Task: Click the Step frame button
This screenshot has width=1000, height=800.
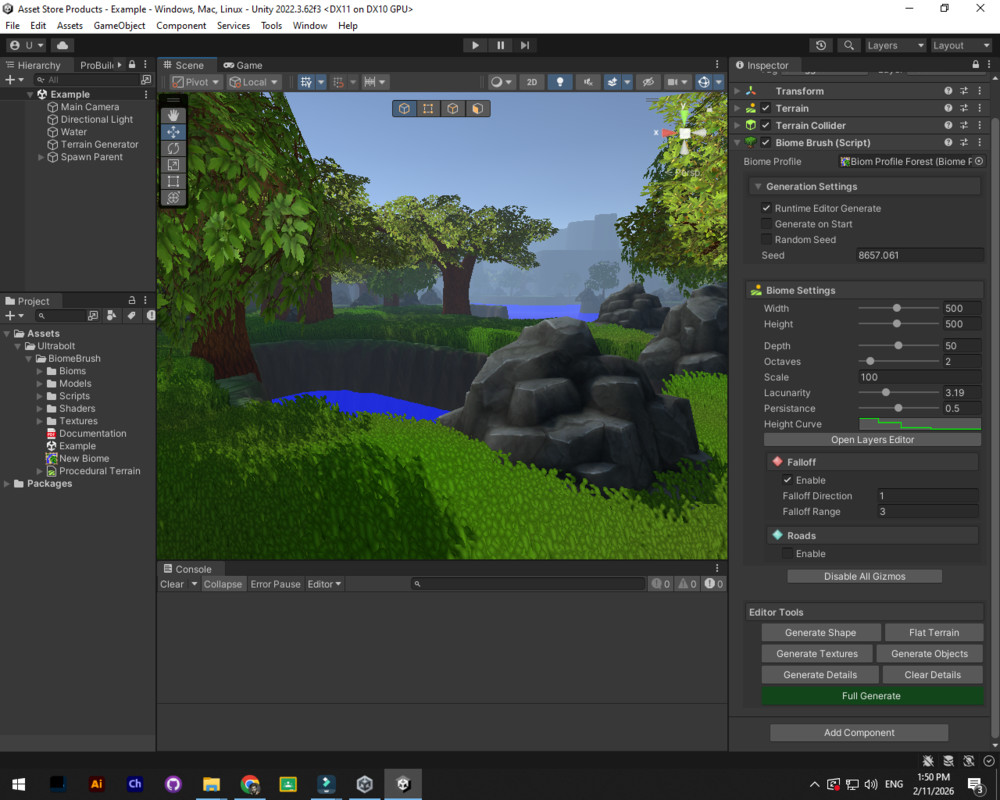Action: click(x=524, y=45)
